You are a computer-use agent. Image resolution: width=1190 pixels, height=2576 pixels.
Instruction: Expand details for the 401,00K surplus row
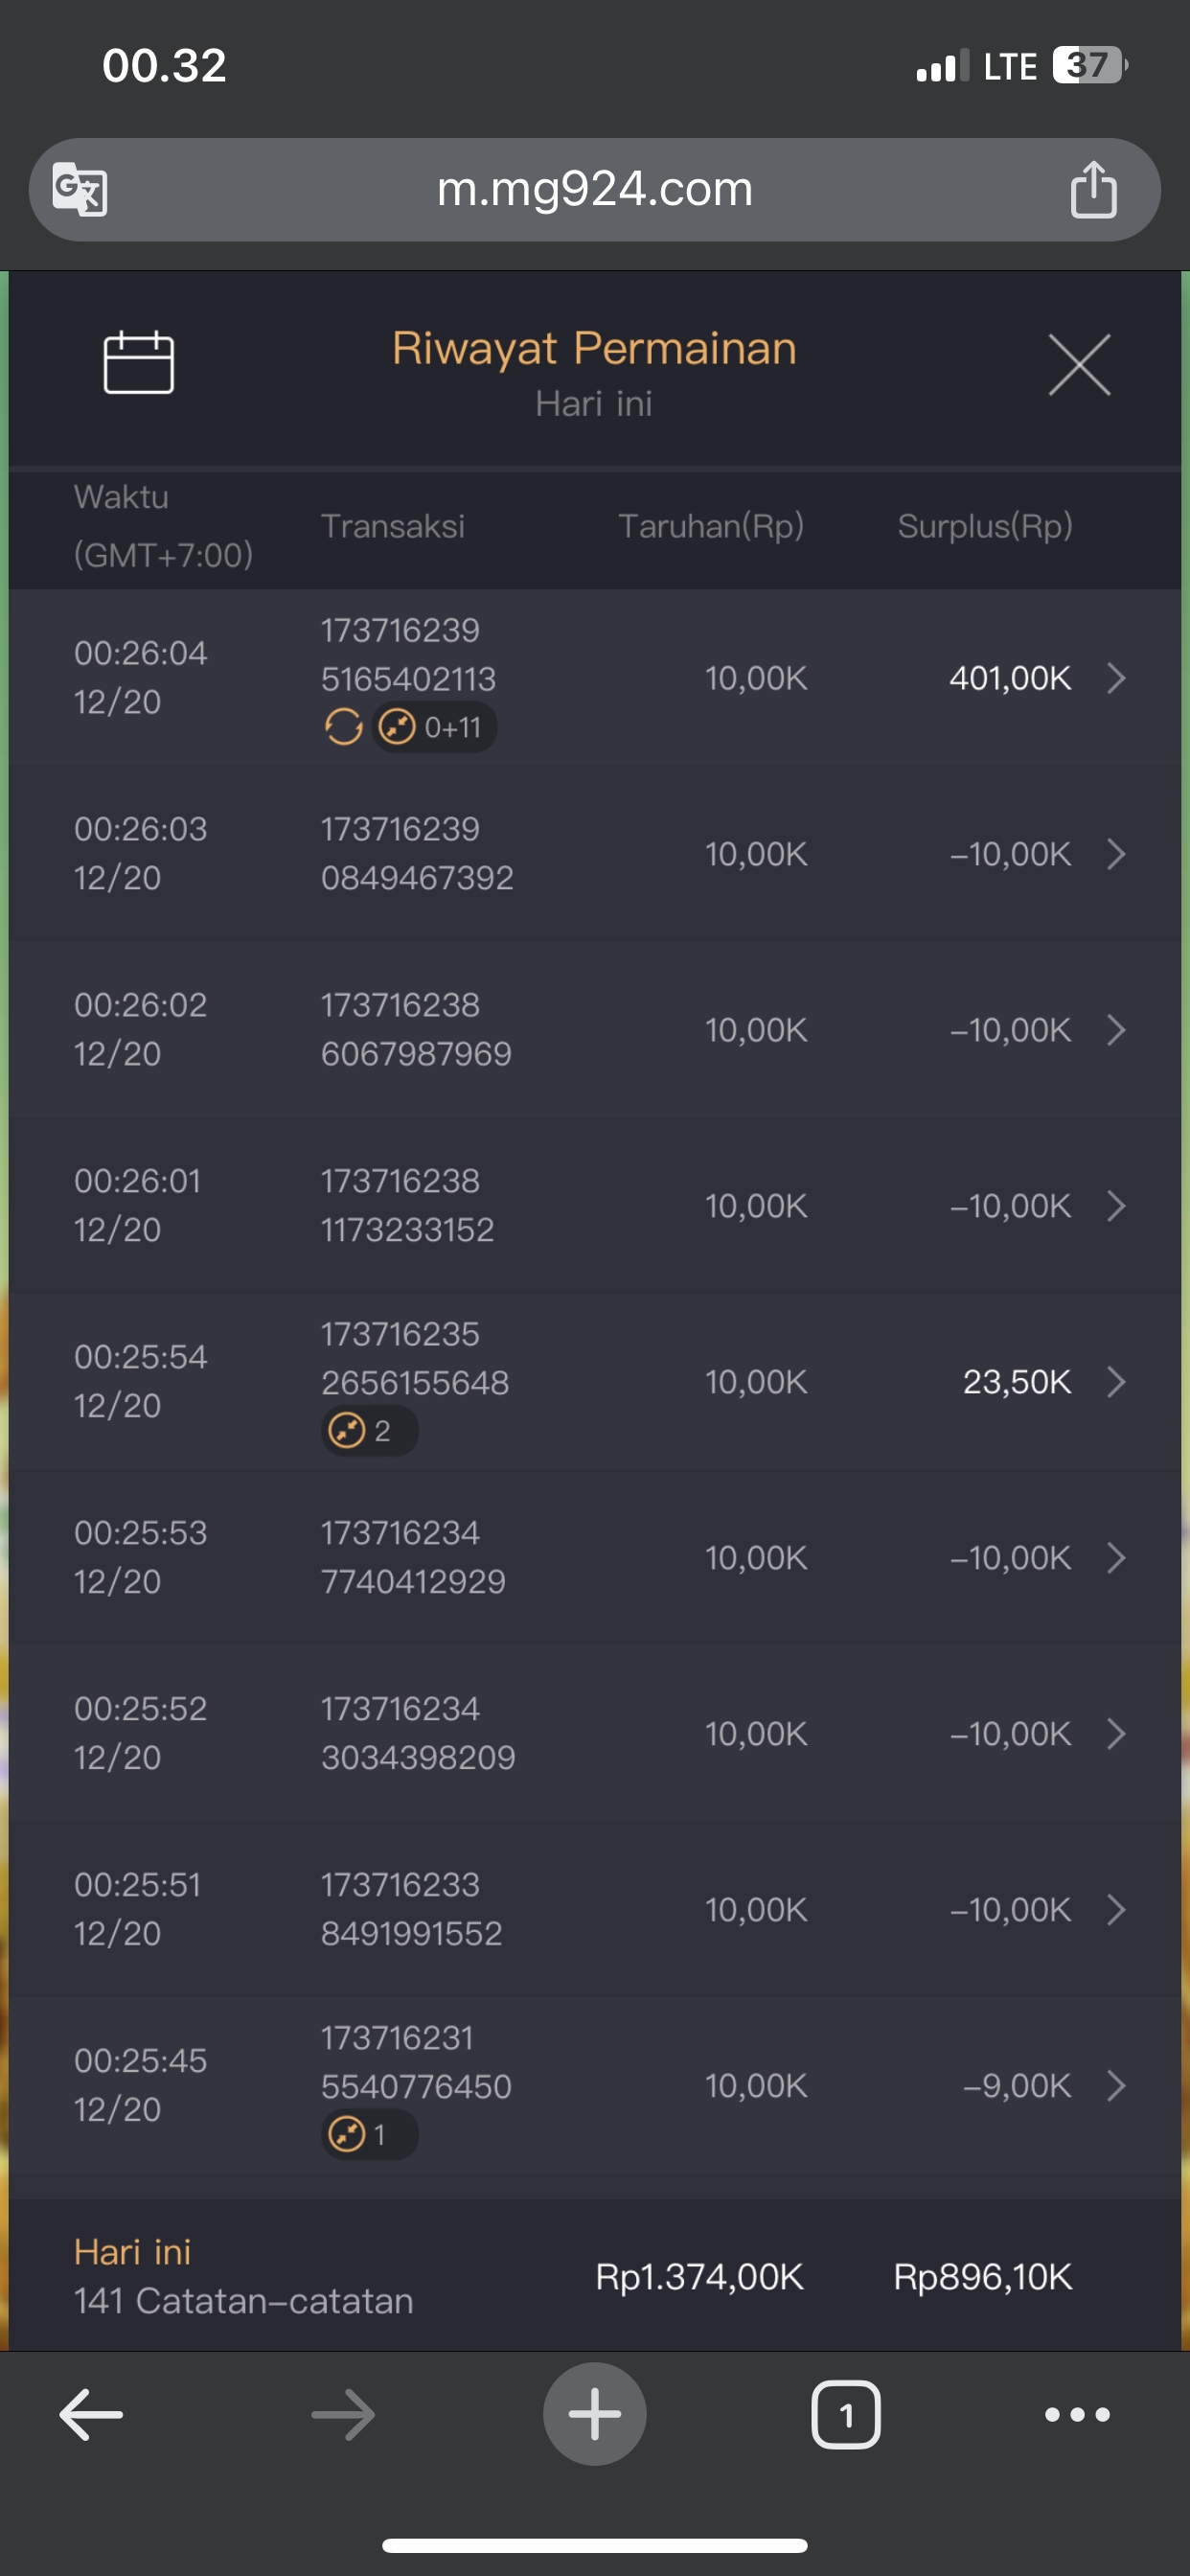(x=1116, y=679)
